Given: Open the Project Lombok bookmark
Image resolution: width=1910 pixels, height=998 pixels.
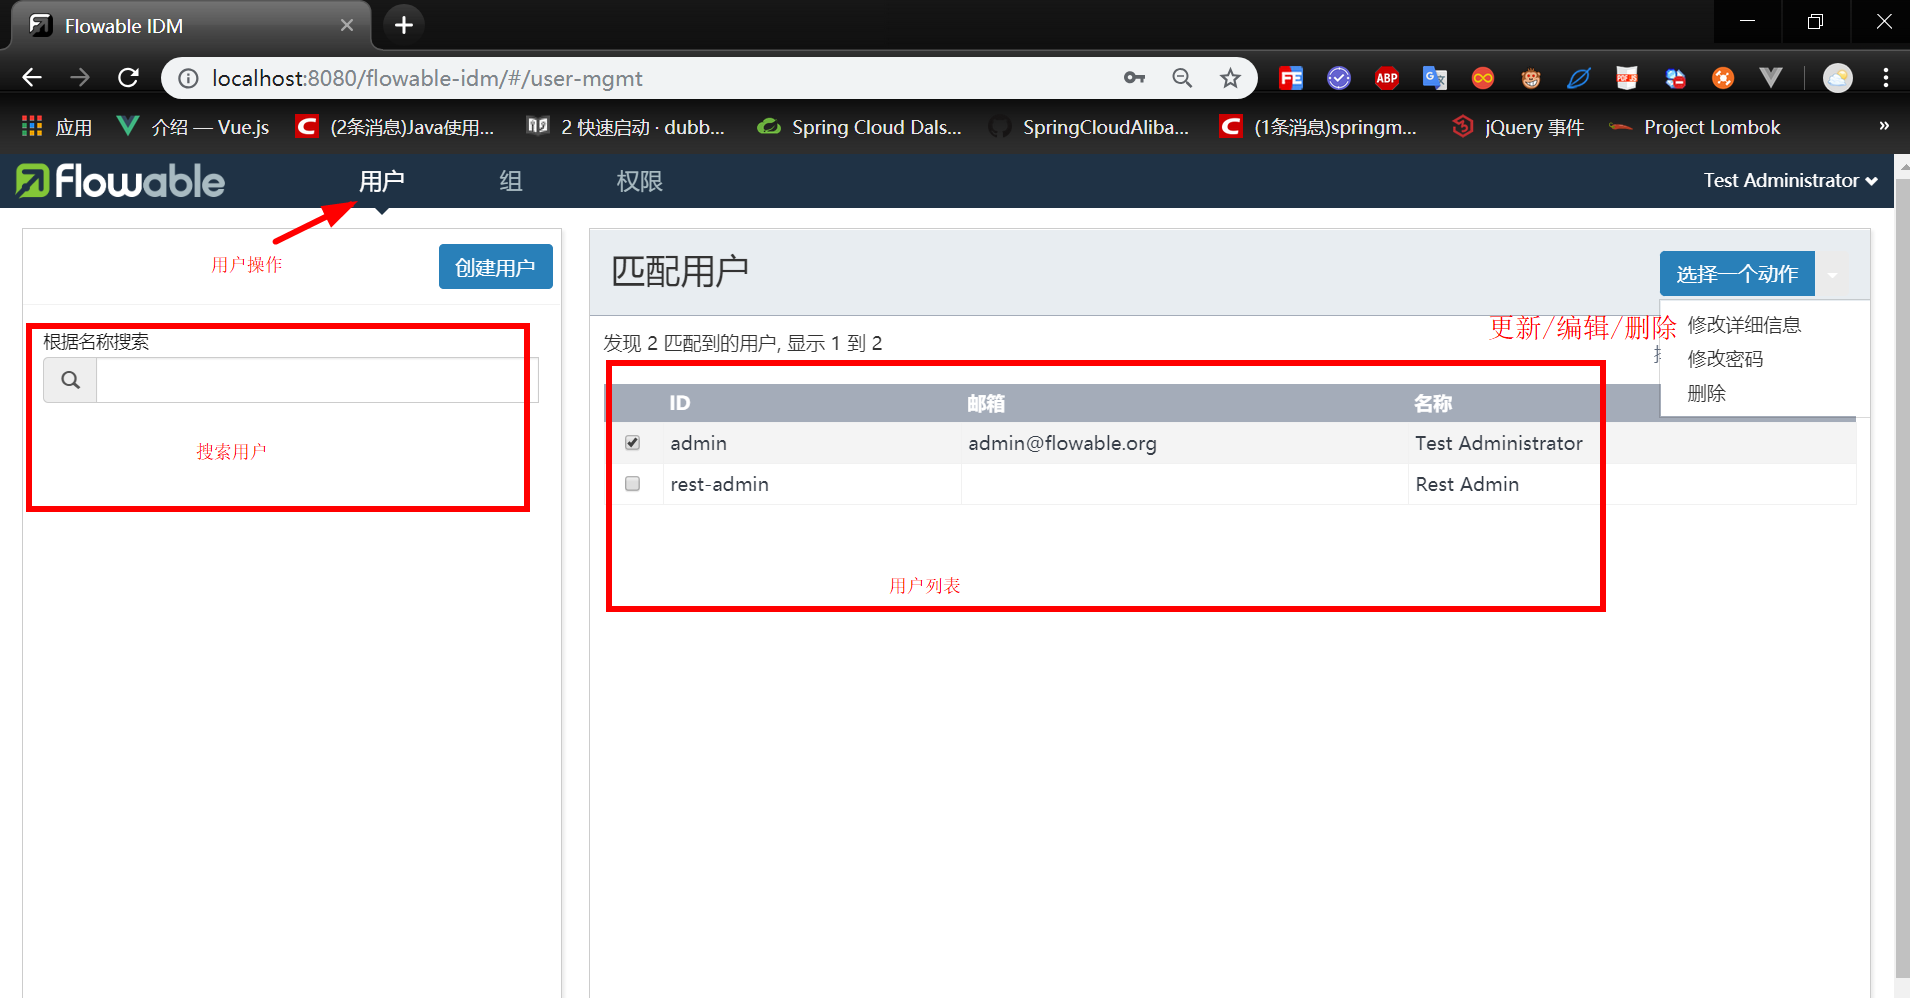Looking at the screenshot, I should click(x=1695, y=127).
